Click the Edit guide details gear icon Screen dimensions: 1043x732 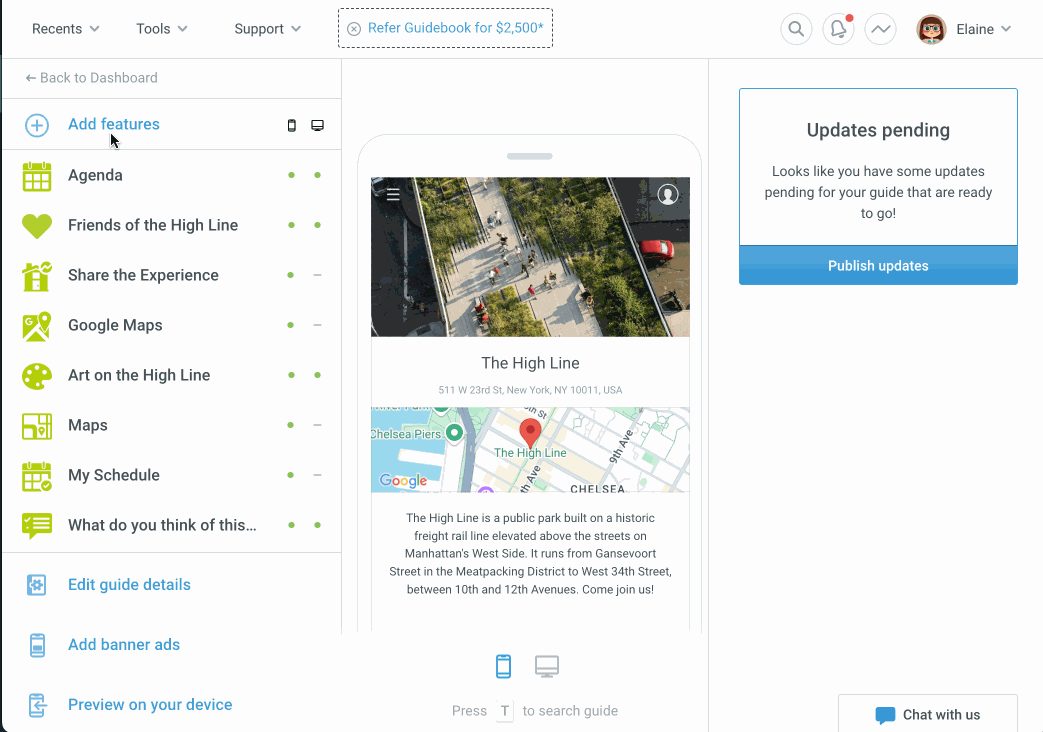[x=37, y=585]
